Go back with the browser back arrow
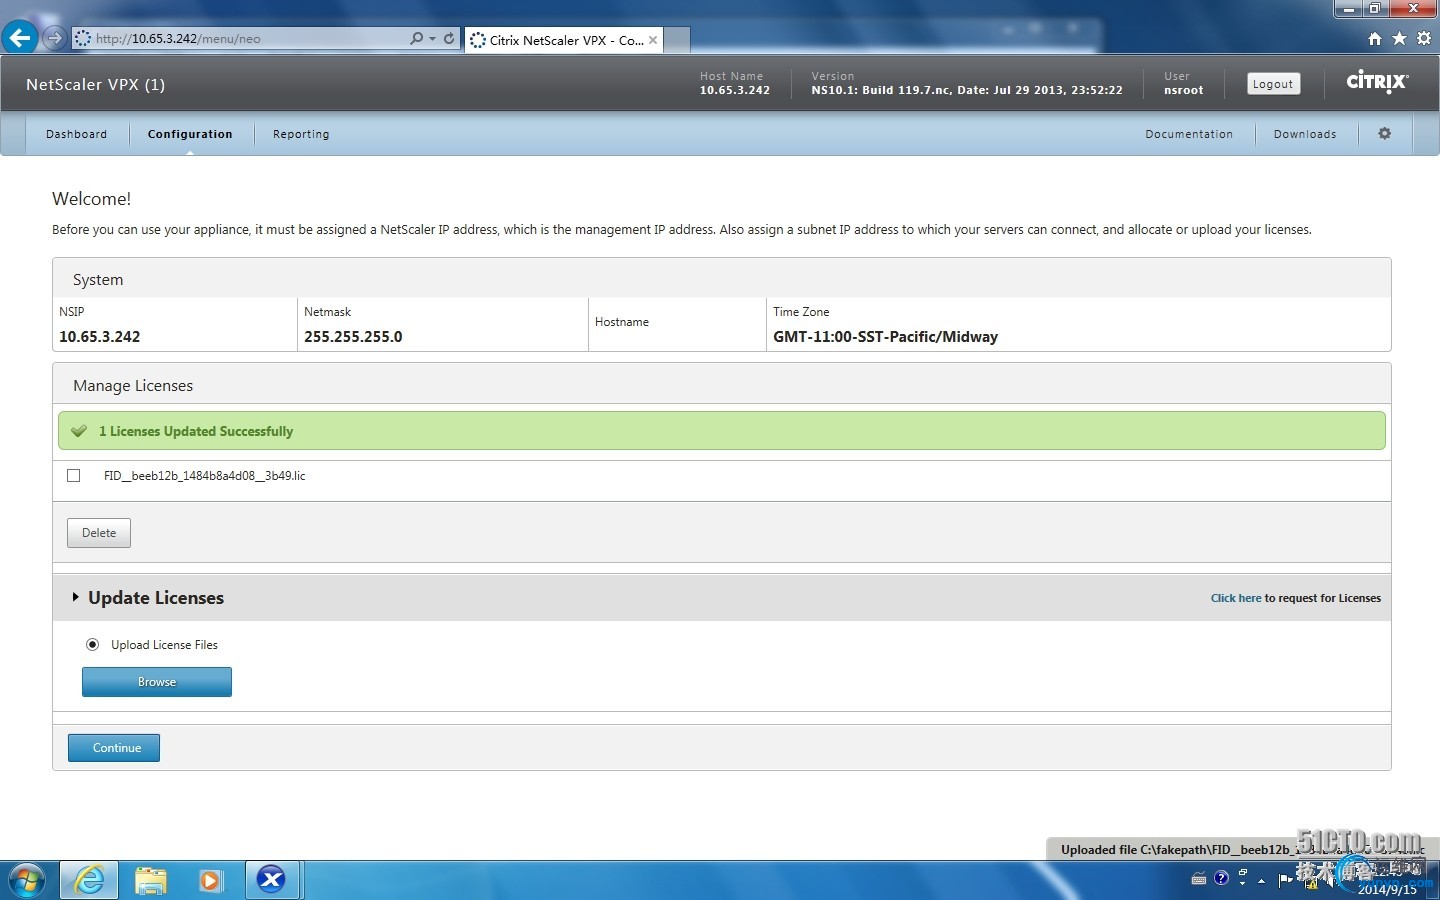1440x900 pixels. pyautogui.click(x=20, y=38)
